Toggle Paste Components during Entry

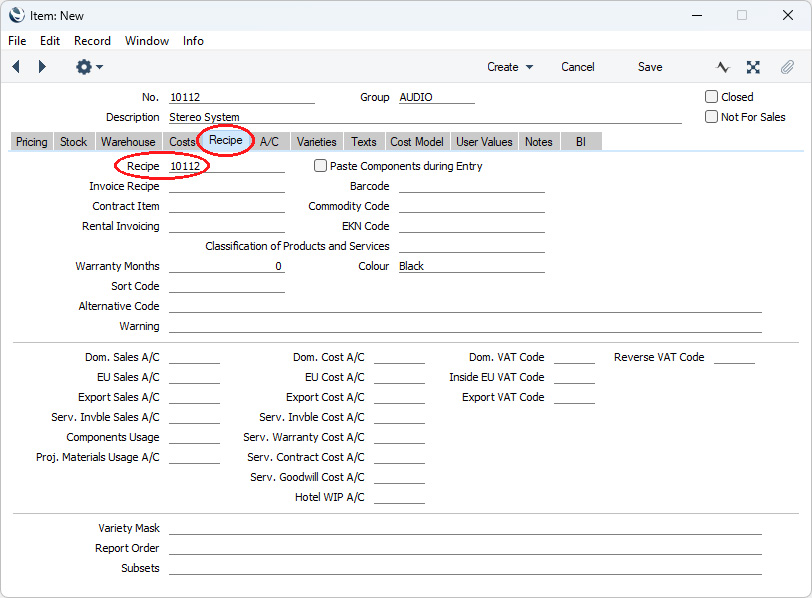(x=321, y=166)
